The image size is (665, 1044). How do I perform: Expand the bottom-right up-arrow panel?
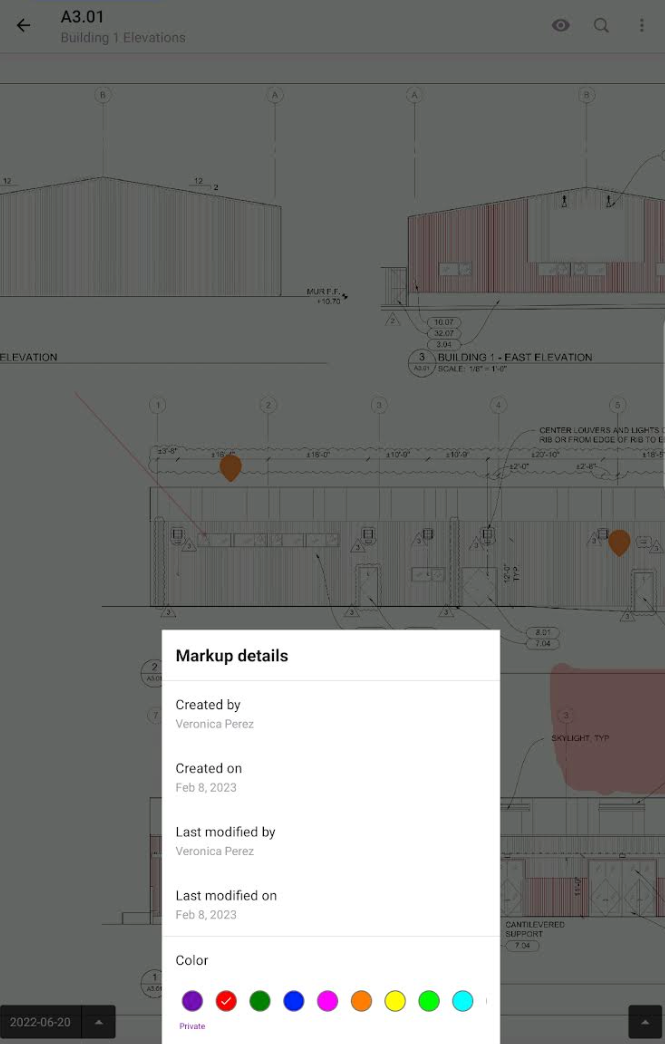point(645,1022)
